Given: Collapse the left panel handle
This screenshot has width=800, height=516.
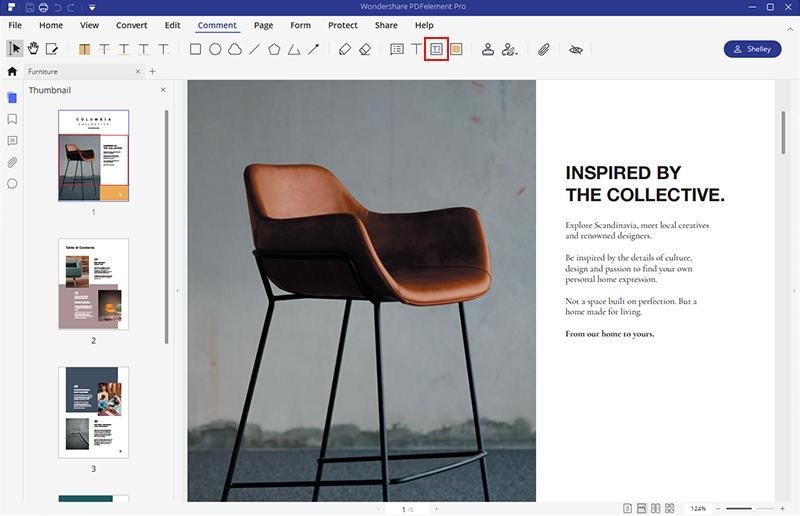Looking at the screenshot, I should pyautogui.click(x=178, y=291).
